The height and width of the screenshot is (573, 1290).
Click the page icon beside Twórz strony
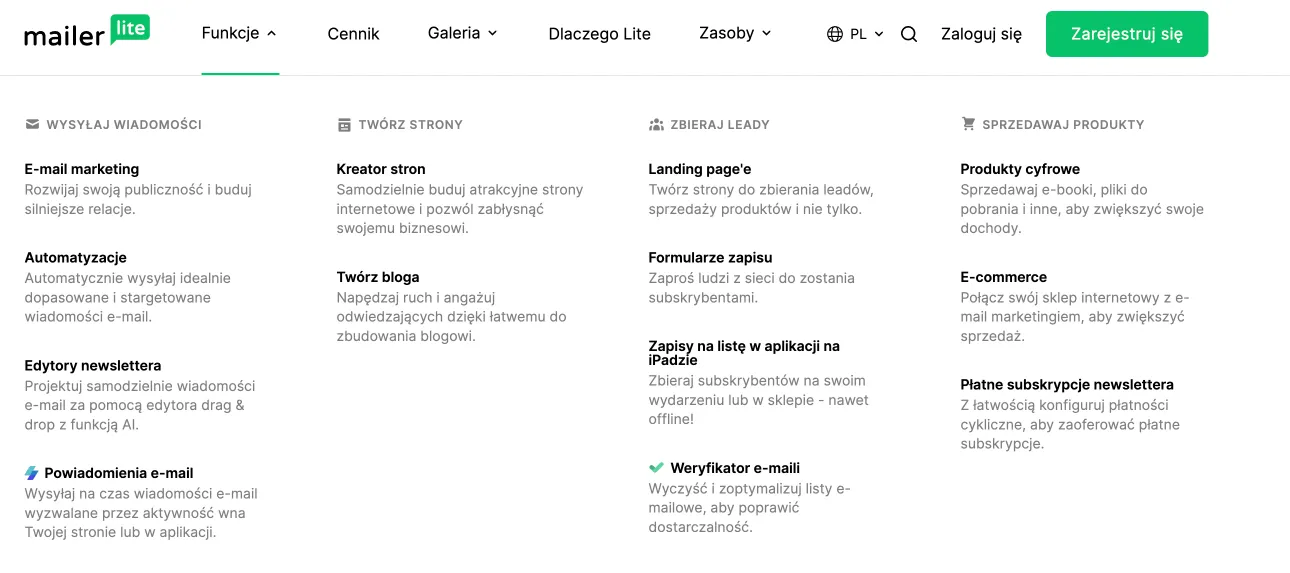344,125
